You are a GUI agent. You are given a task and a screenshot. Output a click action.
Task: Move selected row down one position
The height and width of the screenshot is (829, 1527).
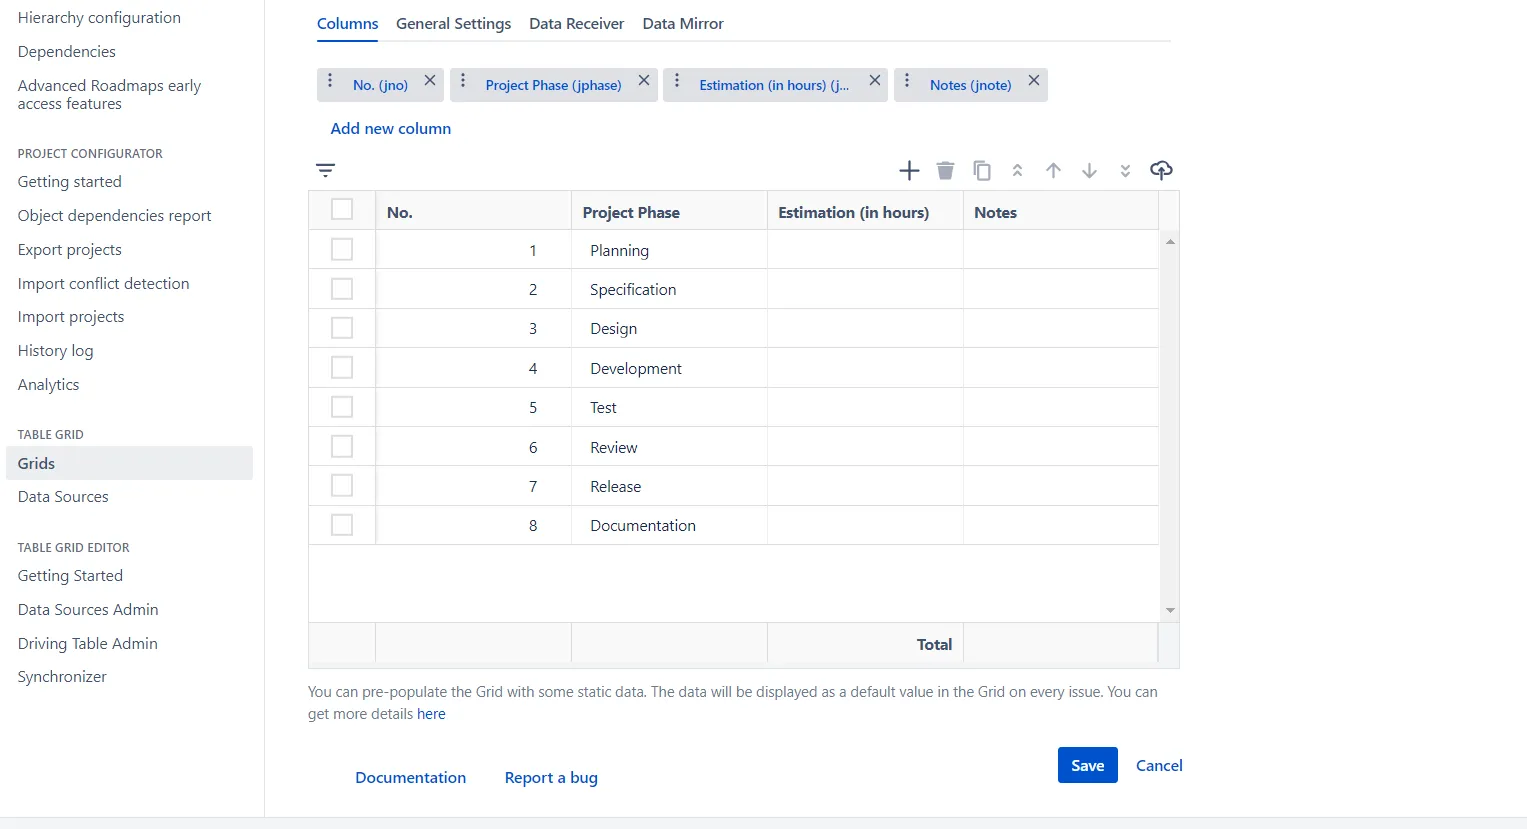(1089, 171)
